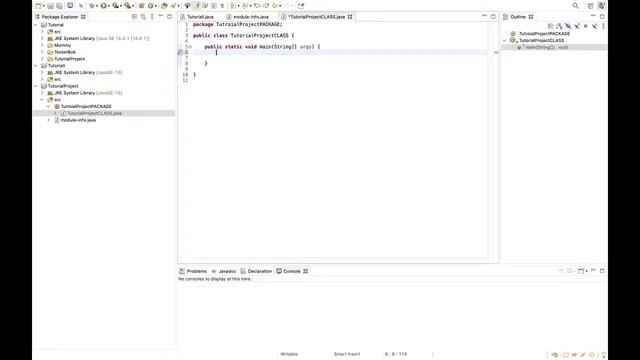The image size is (640, 360).
Task: Click the New file wizard icon
Action: tap(38, 6)
